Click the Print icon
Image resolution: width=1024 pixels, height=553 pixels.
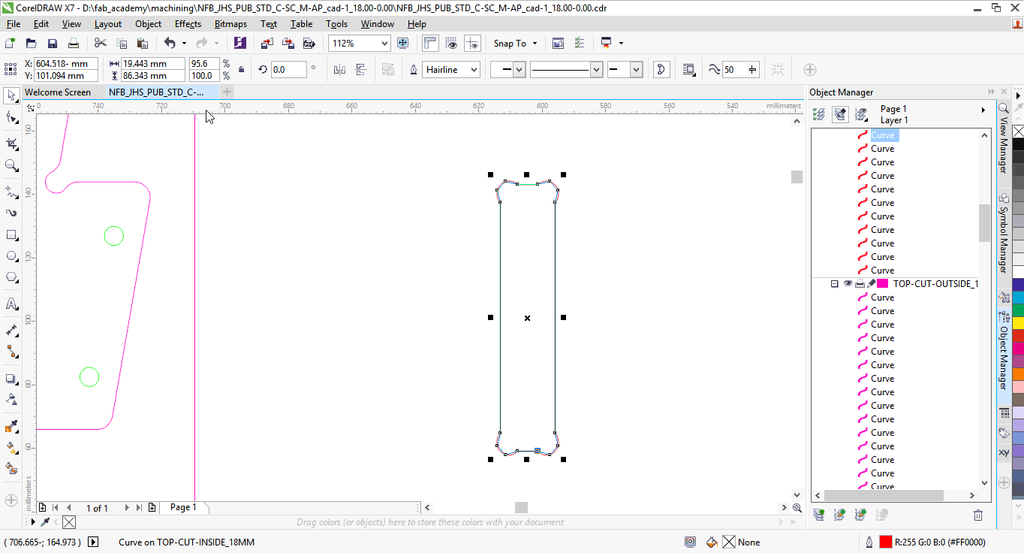pyautogui.click(x=73, y=43)
